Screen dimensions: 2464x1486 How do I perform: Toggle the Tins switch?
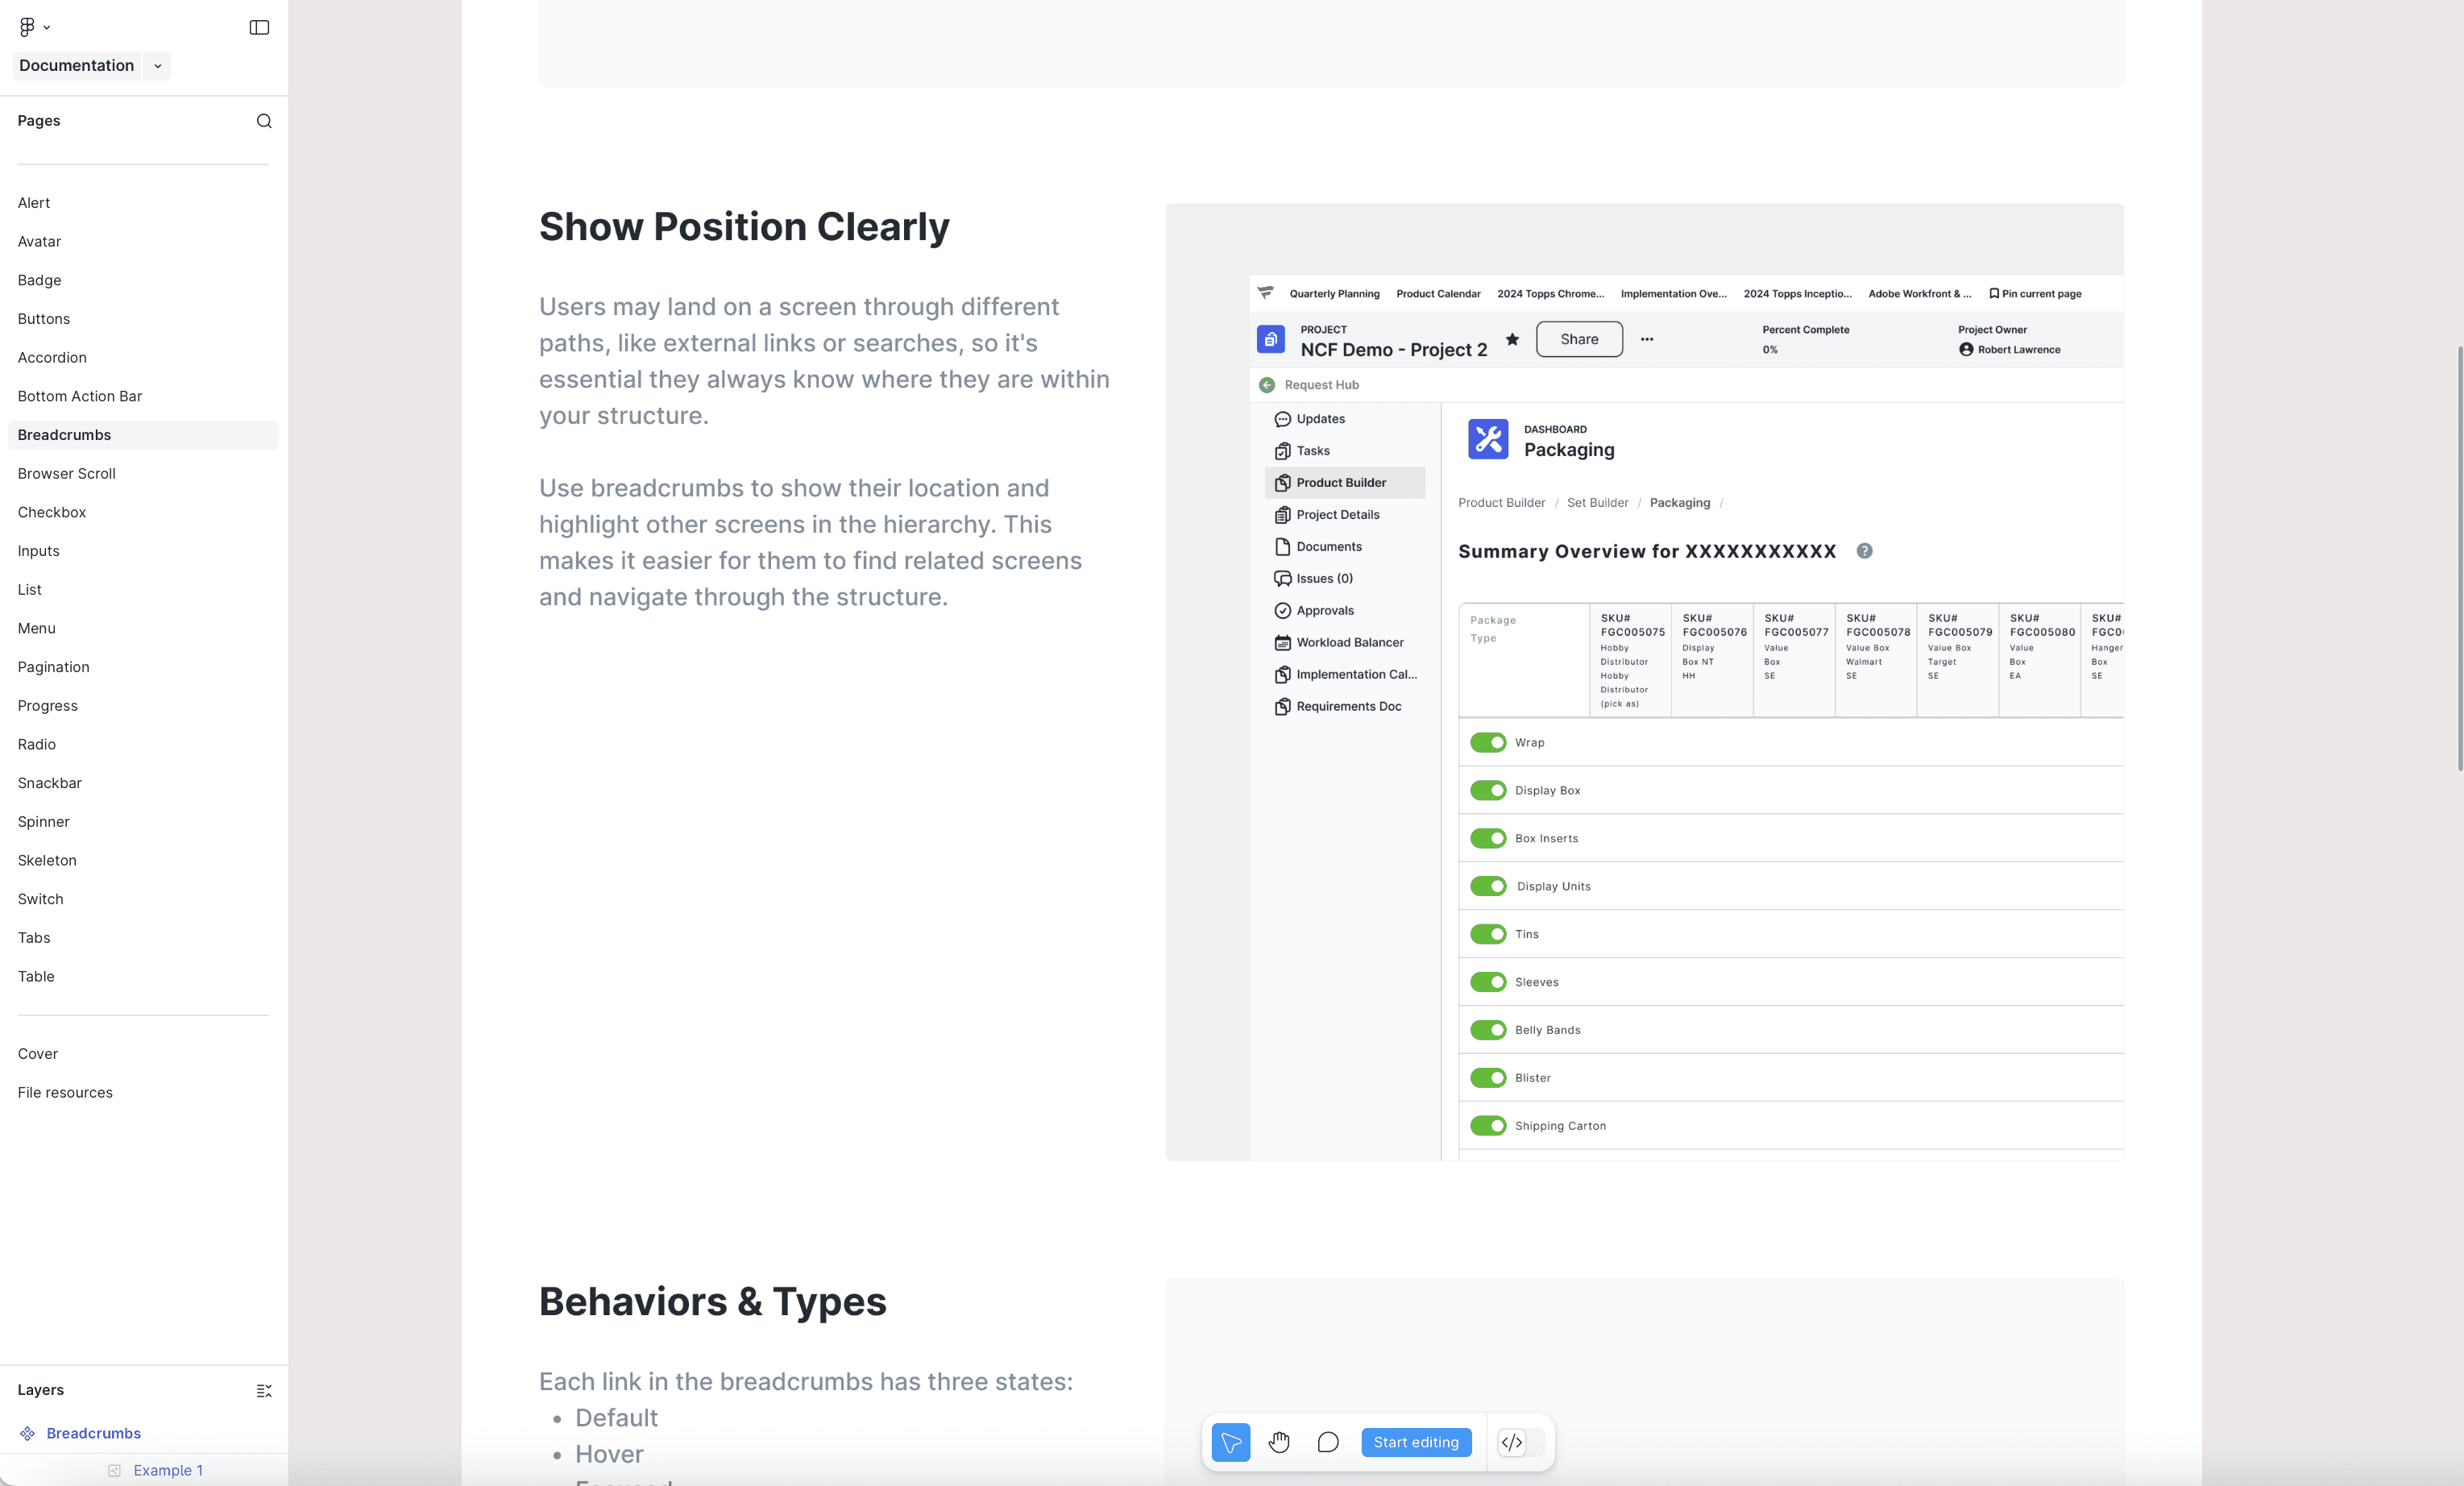pyautogui.click(x=1488, y=934)
